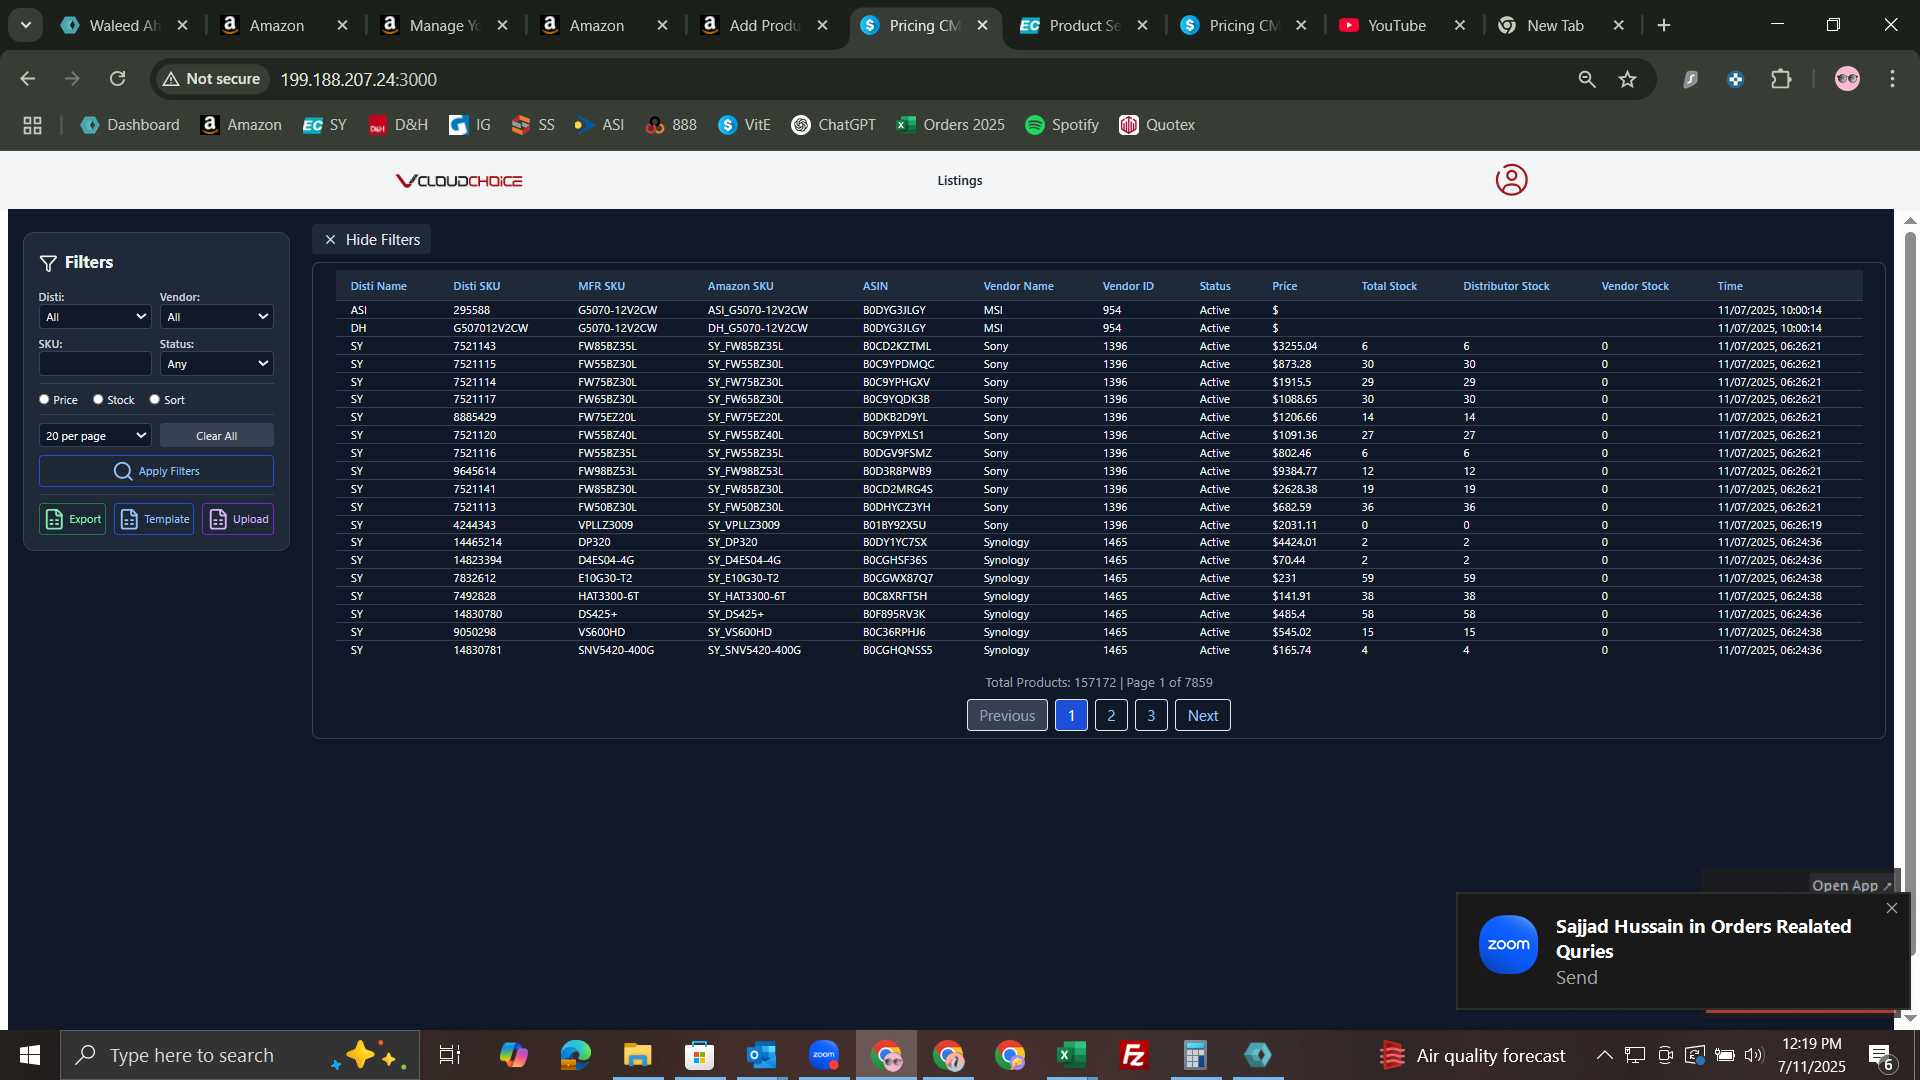Image resolution: width=1920 pixels, height=1080 pixels.
Task: Click the Not secure site info chip
Action: [x=211, y=79]
